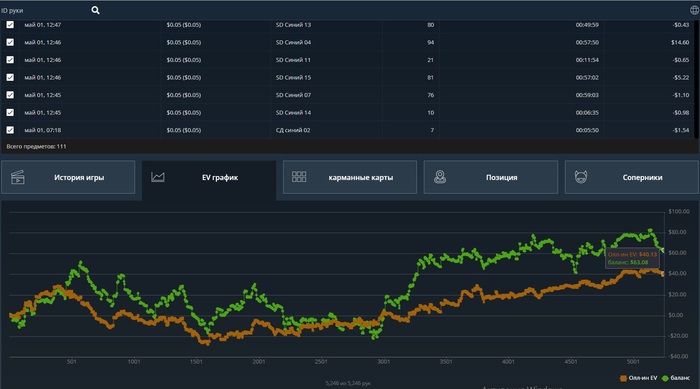
Task: Select the SD Синий 11 table name
Action: [293, 60]
